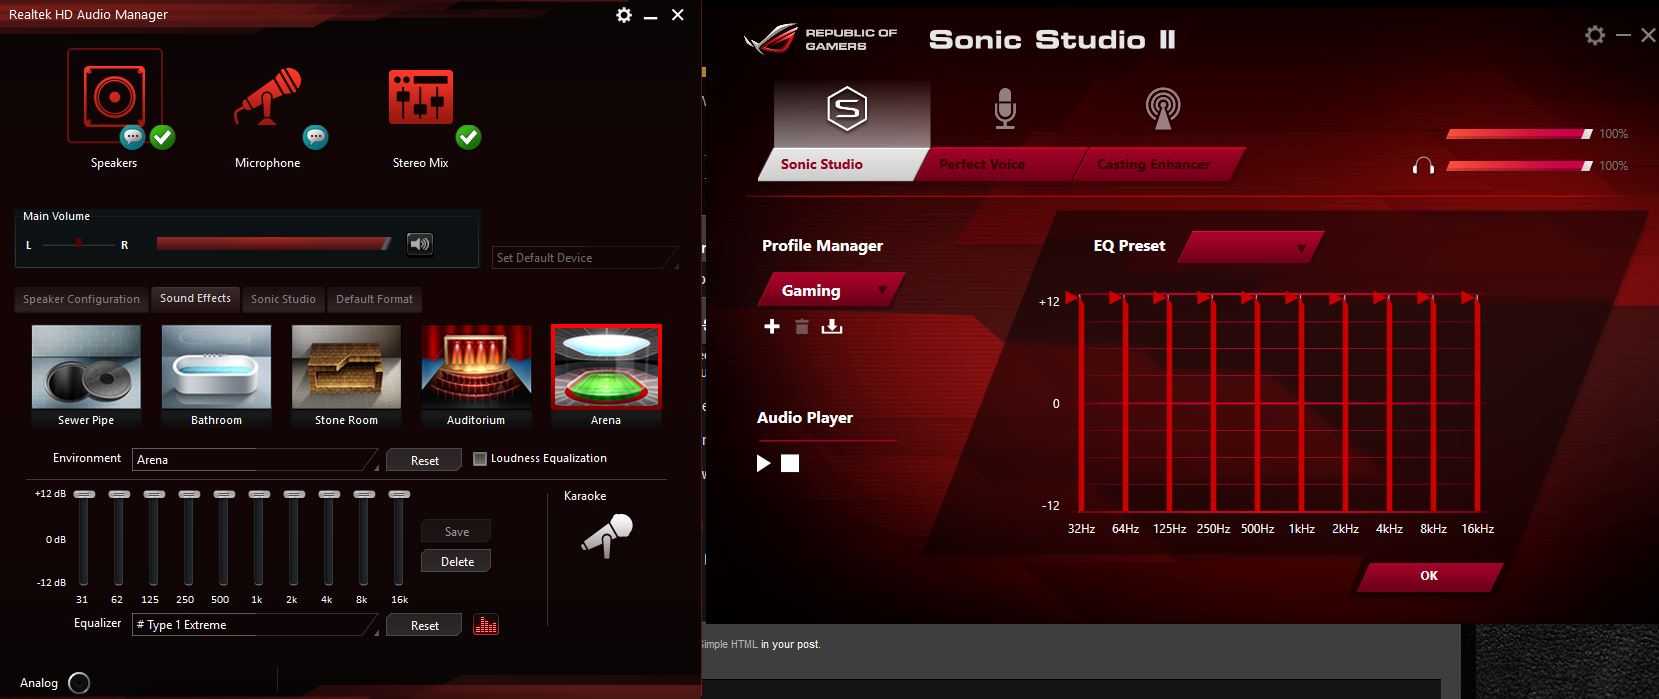Click the Analog jack indicator ring

click(79, 683)
